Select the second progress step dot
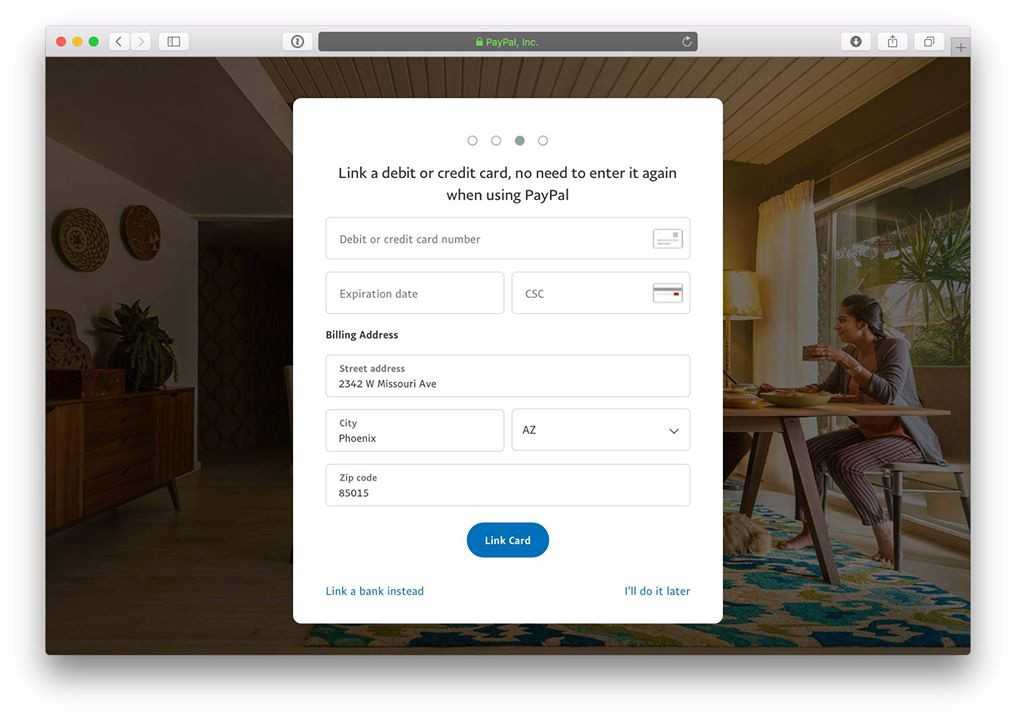Image resolution: width=1016 pixels, height=720 pixels. [496, 141]
